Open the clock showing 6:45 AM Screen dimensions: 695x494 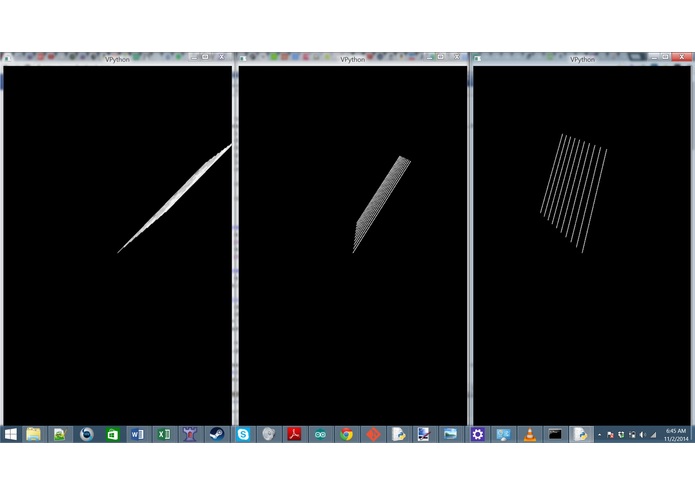[676, 434]
